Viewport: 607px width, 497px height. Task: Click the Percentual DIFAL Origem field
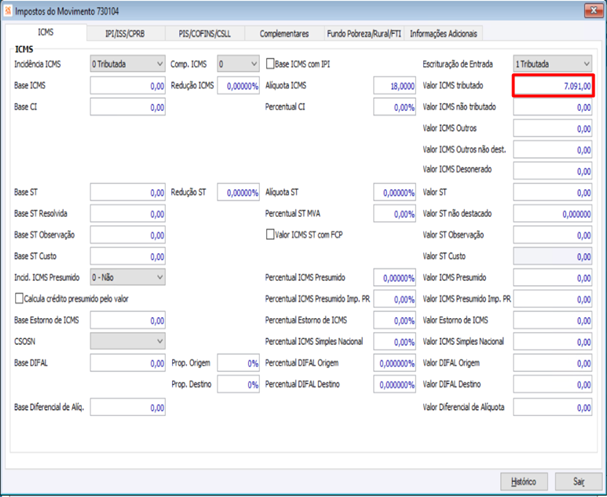point(394,363)
